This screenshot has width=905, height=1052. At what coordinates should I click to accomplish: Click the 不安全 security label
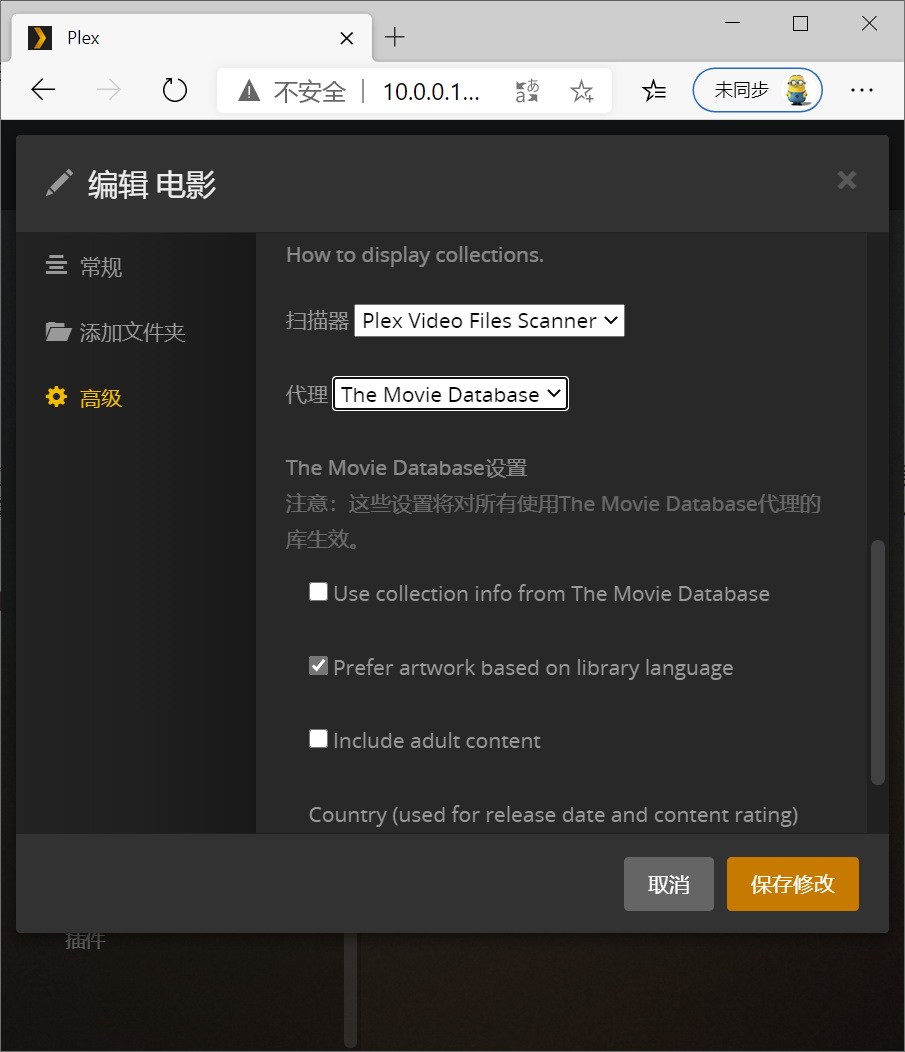point(309,91)
